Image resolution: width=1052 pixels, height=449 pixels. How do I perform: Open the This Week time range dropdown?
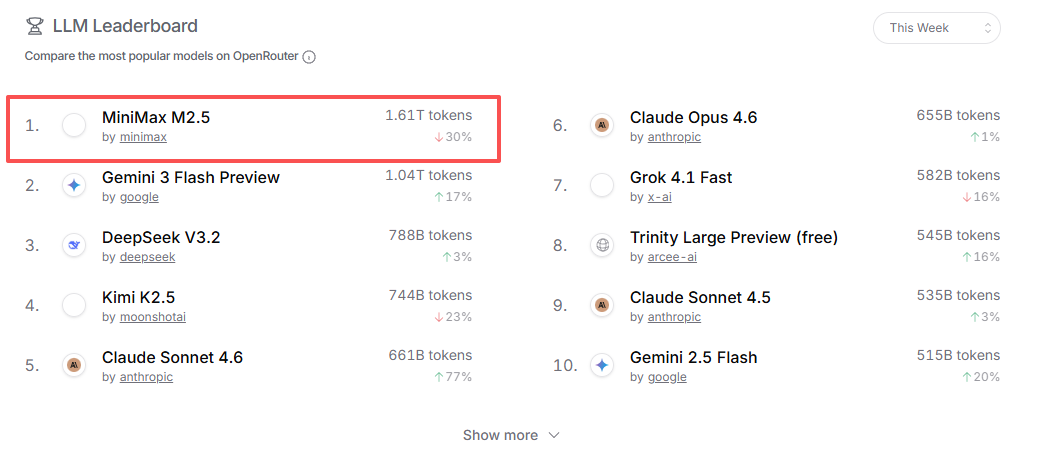click(x=936, y=28)
